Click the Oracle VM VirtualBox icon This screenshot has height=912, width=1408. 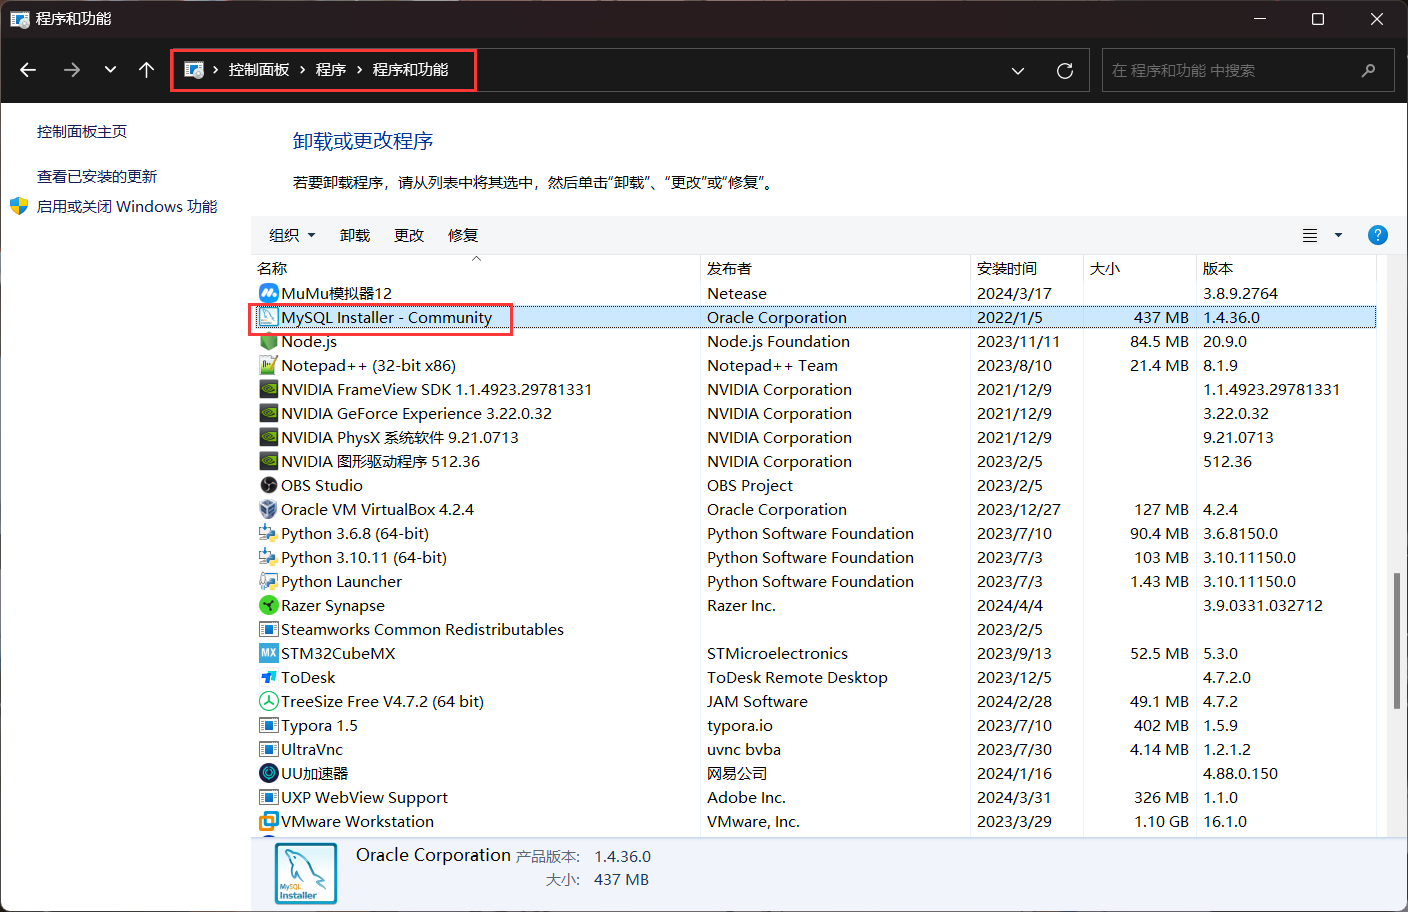coord(268,509)
